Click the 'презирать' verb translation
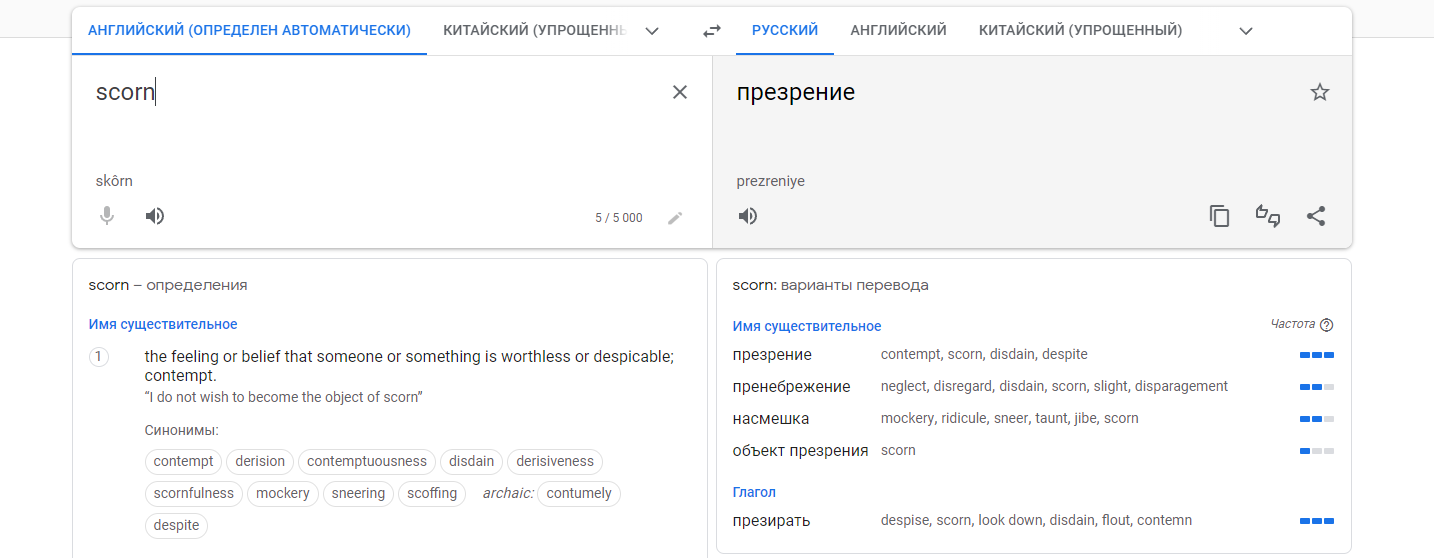The height and width of the screenshot is (558, 1434). click(771, 521)
